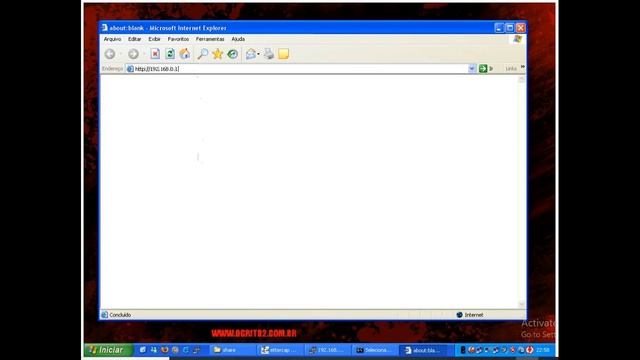The image size is (640, 360).
Task: Open Editar menu
Action: coord(134,39)
